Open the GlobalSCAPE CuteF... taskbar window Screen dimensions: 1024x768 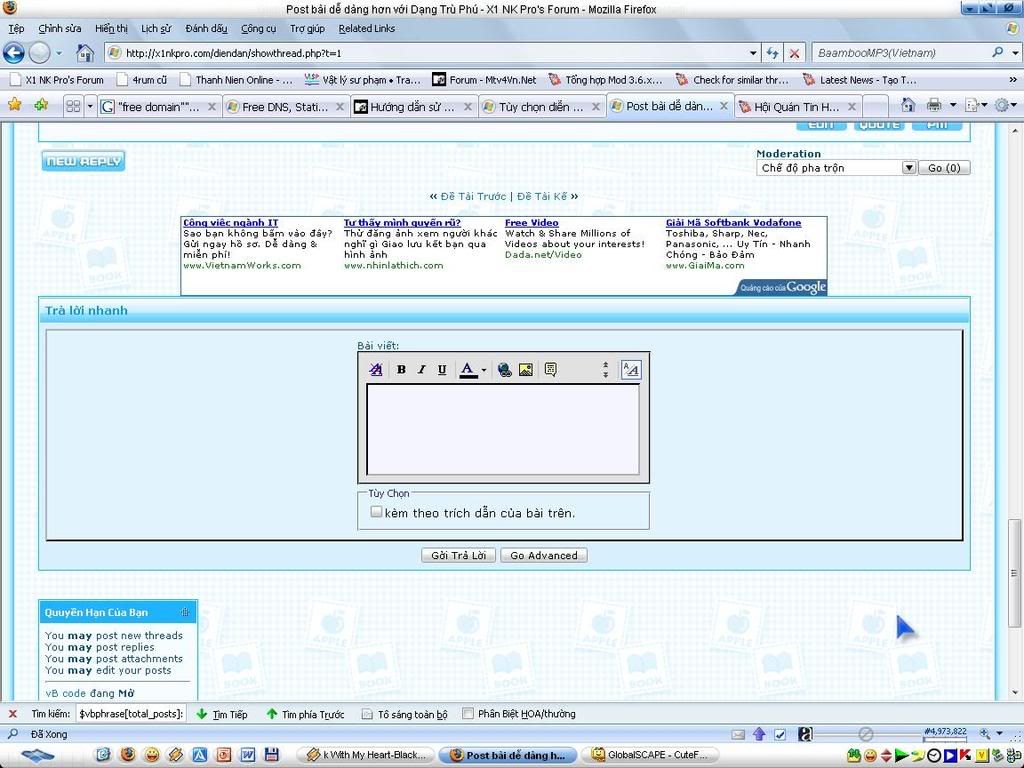tap(650, 755)
